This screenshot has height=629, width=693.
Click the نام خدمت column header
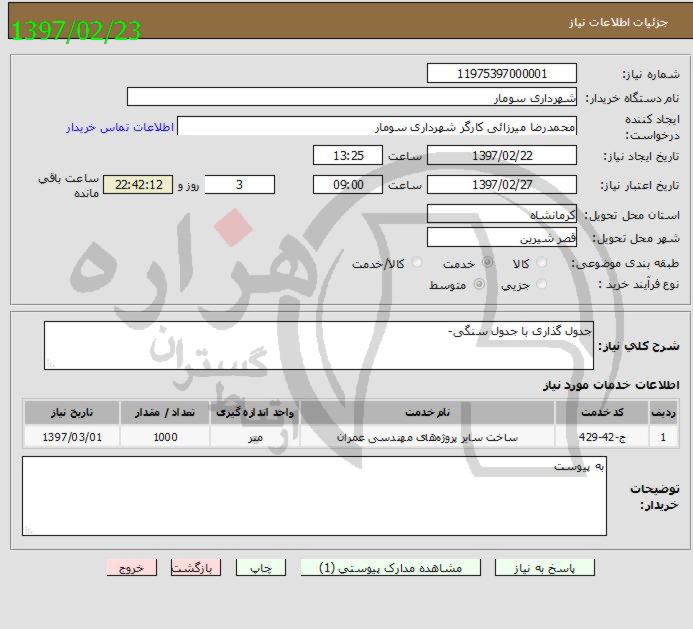427,412
